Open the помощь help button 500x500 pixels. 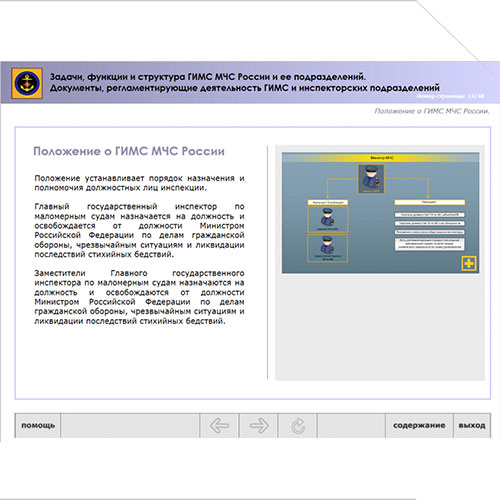pos(38,426)
